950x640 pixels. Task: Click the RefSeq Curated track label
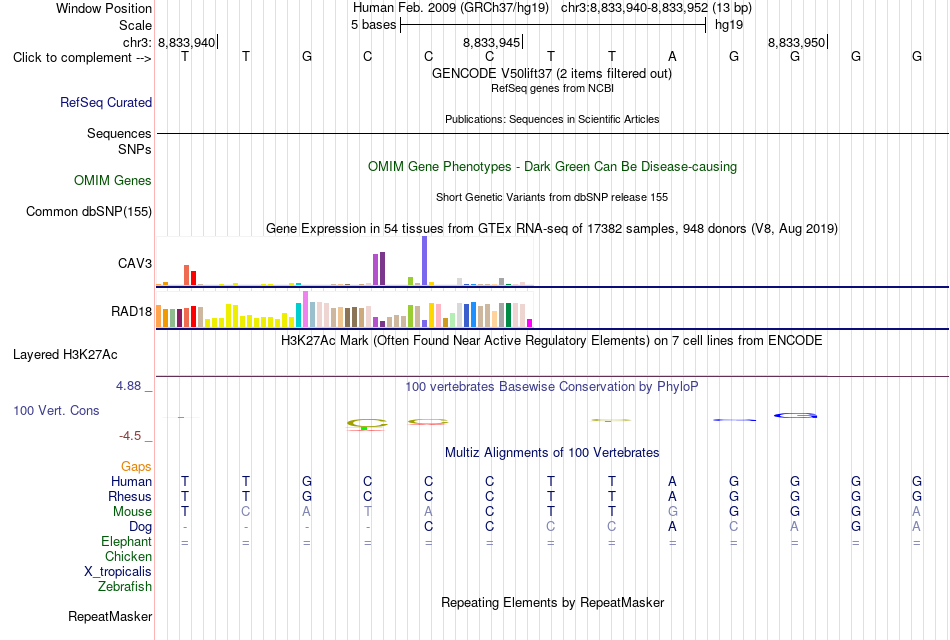[106, 102]
